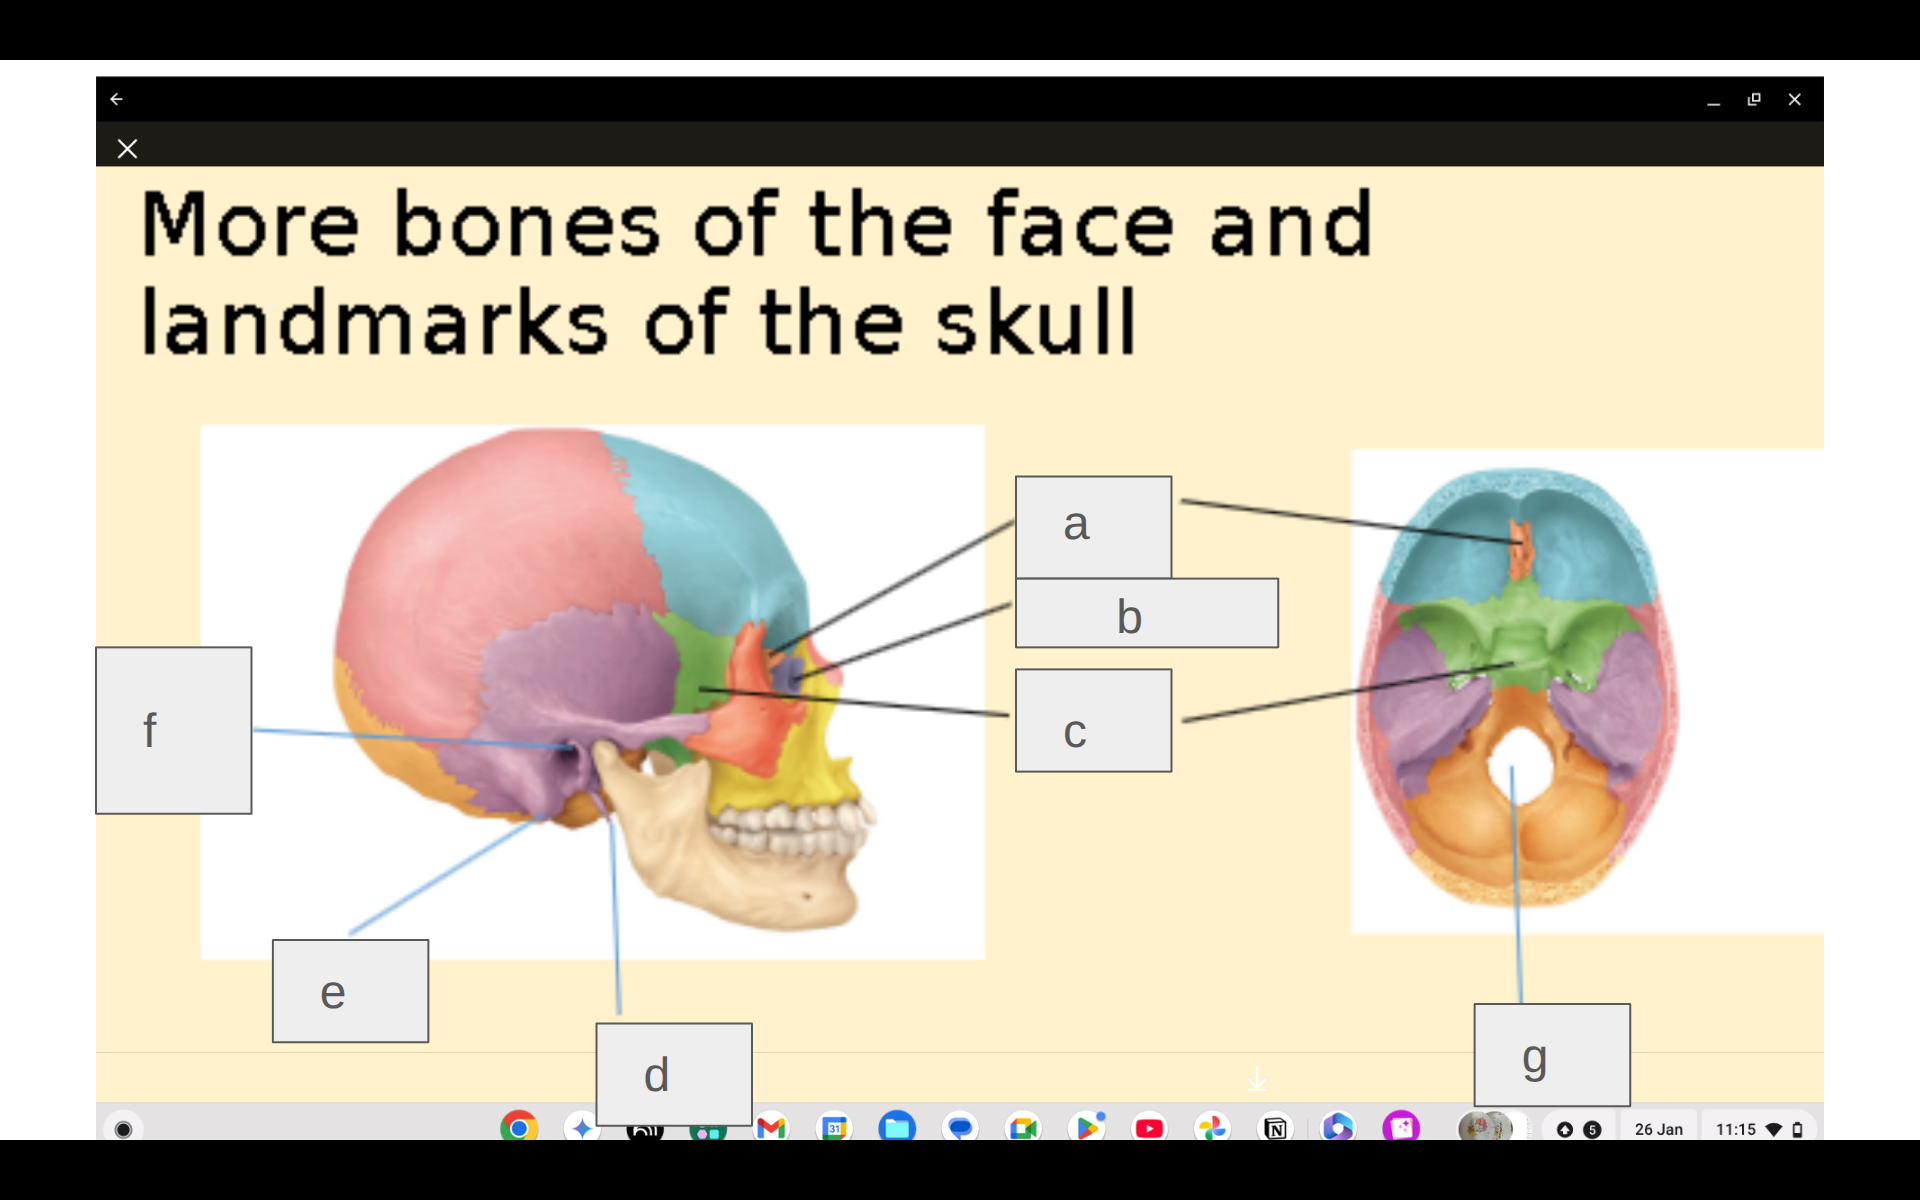1920x1200 pixels.
Task: Click the download arrow below the slide
Action: pos(1257,1080)
